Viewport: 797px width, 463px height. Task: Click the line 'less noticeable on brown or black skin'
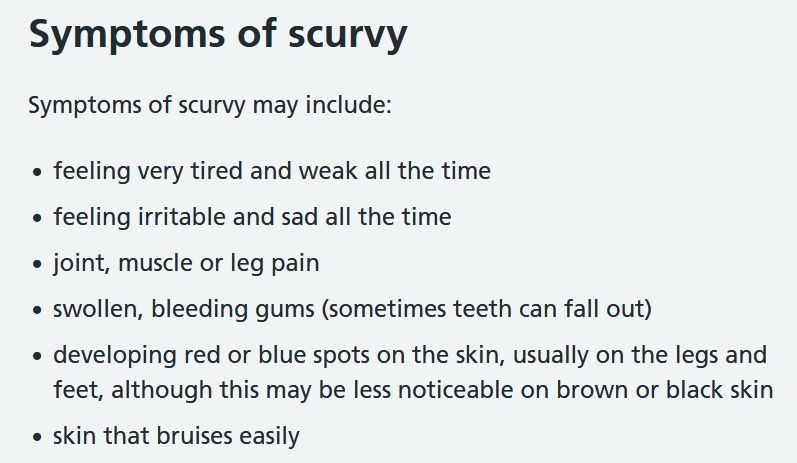(x=413, y=390)
